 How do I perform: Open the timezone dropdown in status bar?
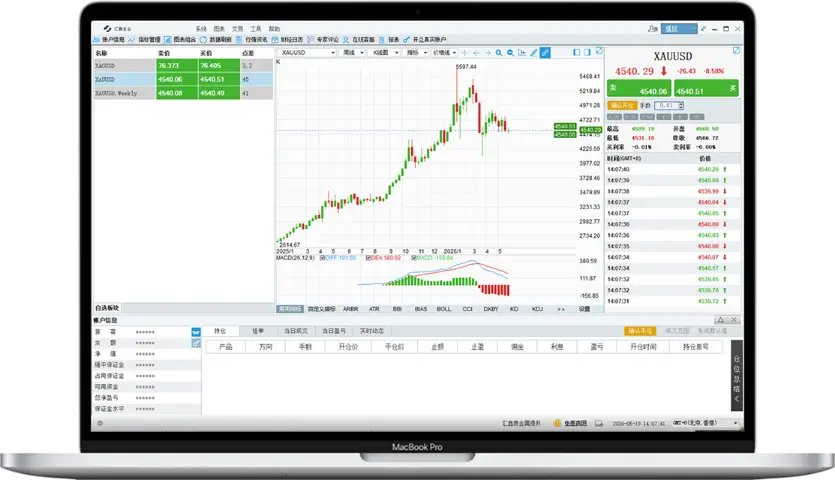pos(705,423)
